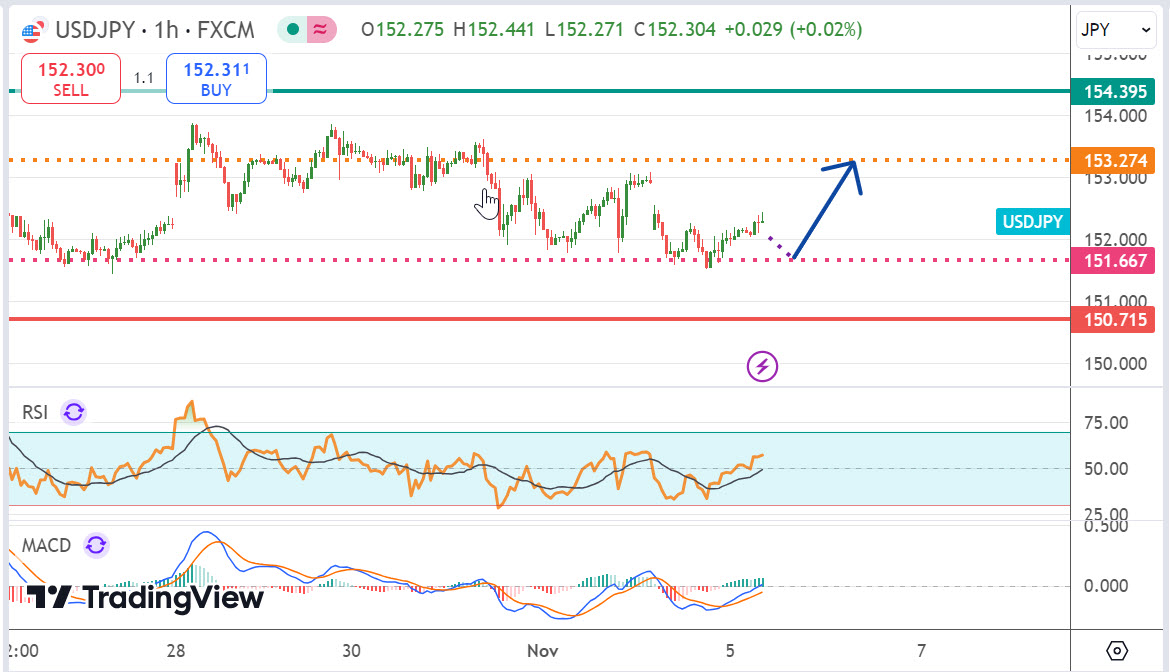The height and width of the screenshot is (672, 1170).
Task: Click the pink approximate-data wave icon
Action: [x=320, y=30]
